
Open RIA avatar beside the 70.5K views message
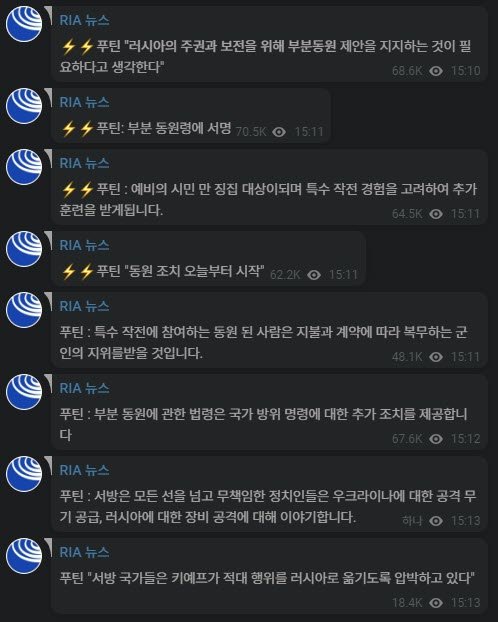[x=24, y=106]
